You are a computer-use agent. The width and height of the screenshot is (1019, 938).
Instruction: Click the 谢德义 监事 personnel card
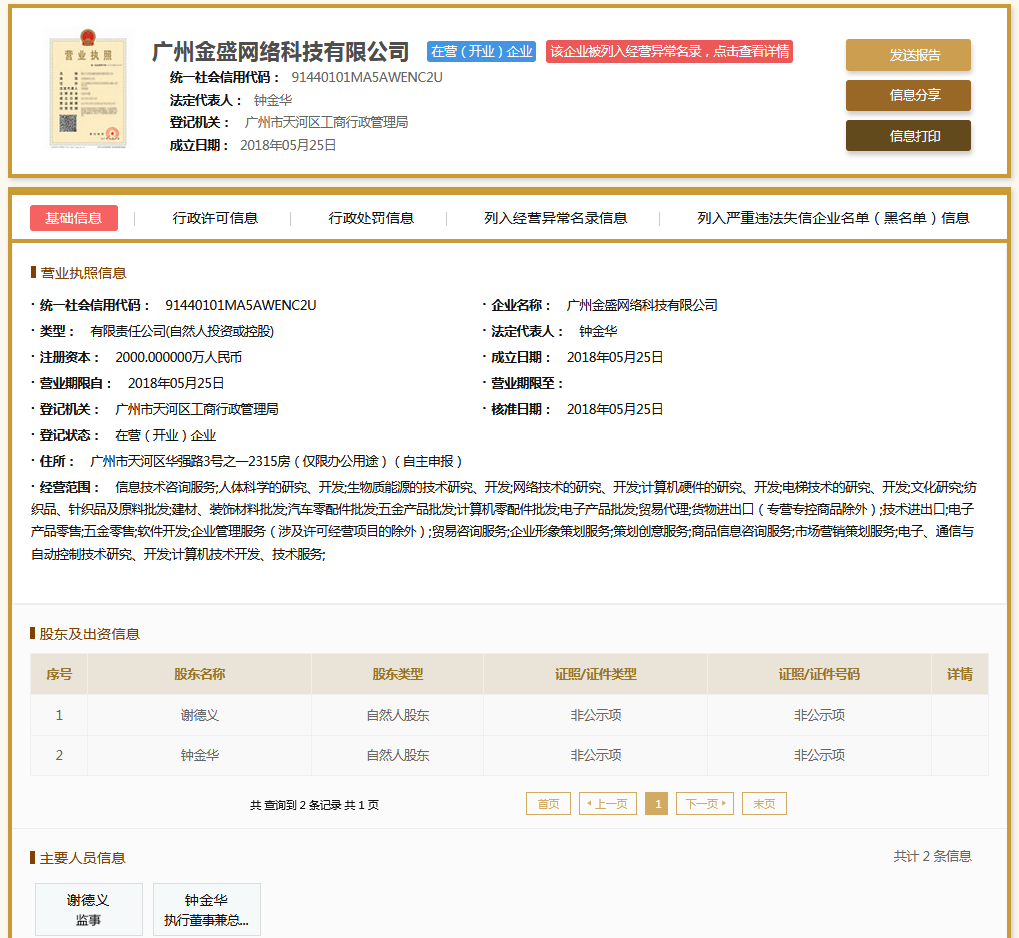coord(88,909)
